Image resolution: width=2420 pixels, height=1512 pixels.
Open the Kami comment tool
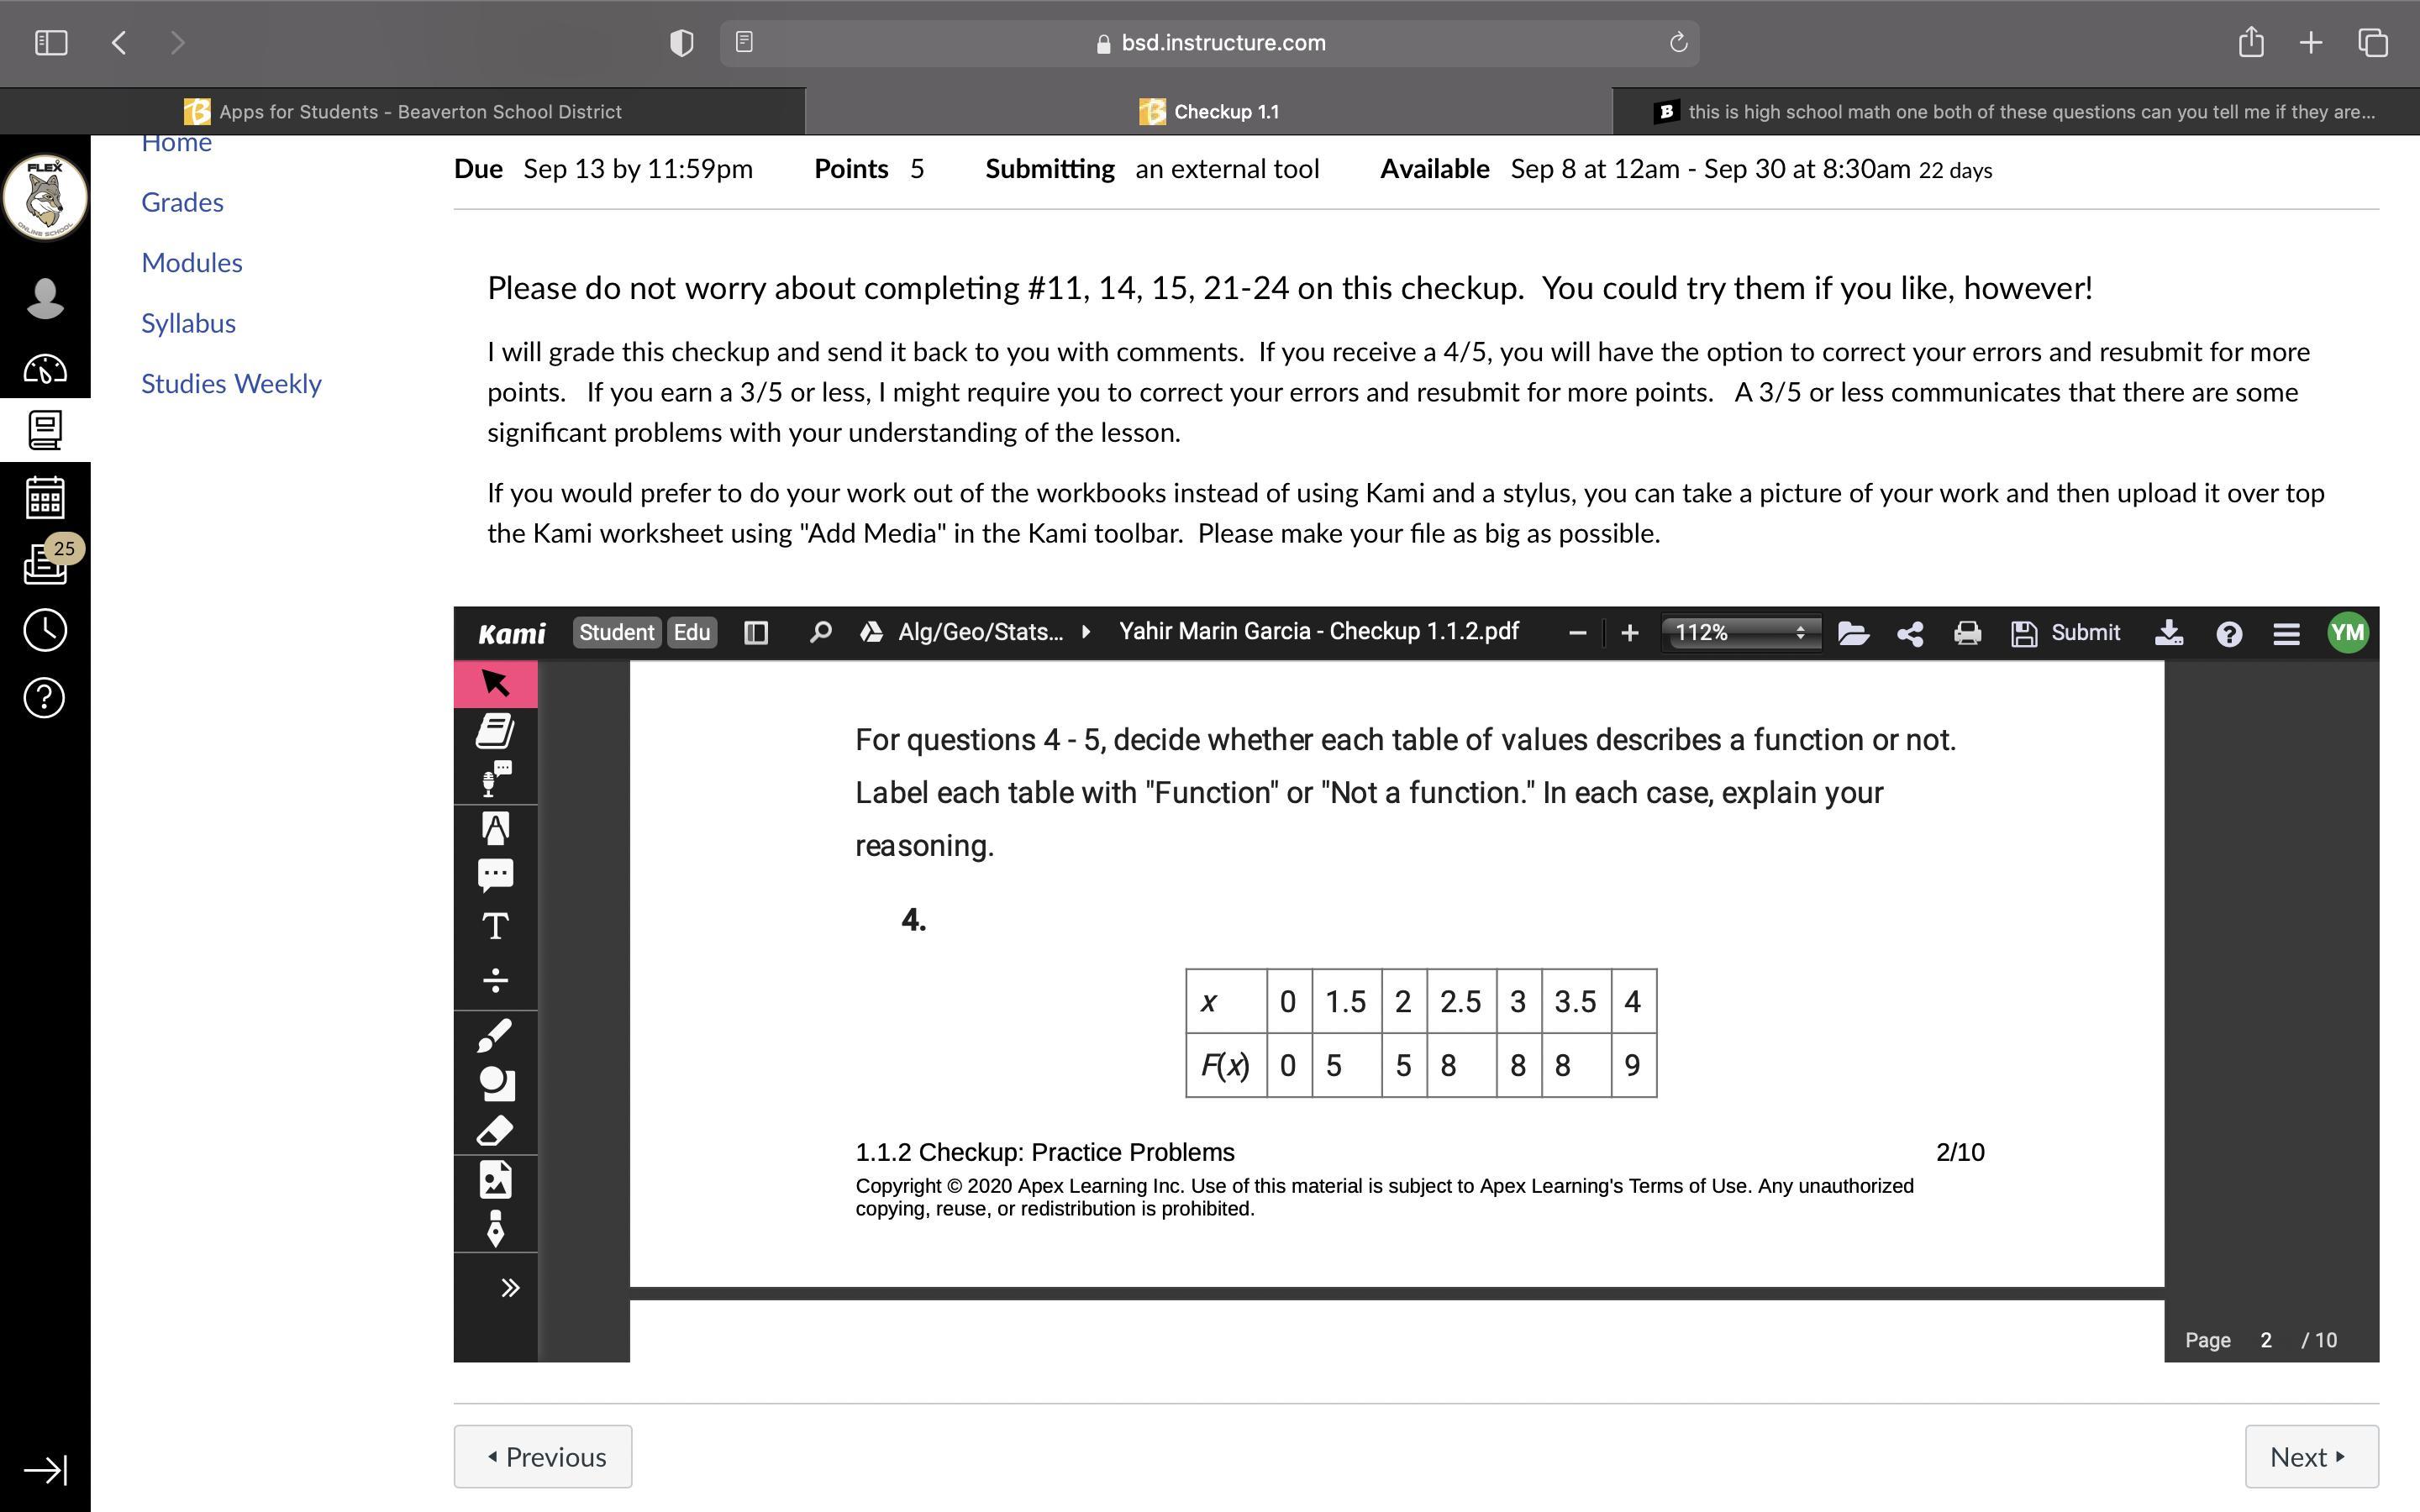(495, 875)
